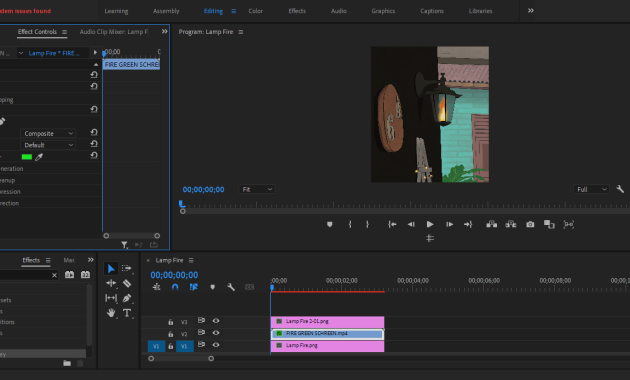Image resolution: width=630 pixels, height=380 pixels.
Task: Open the Default setting dropdown
Action: point(47,145)
